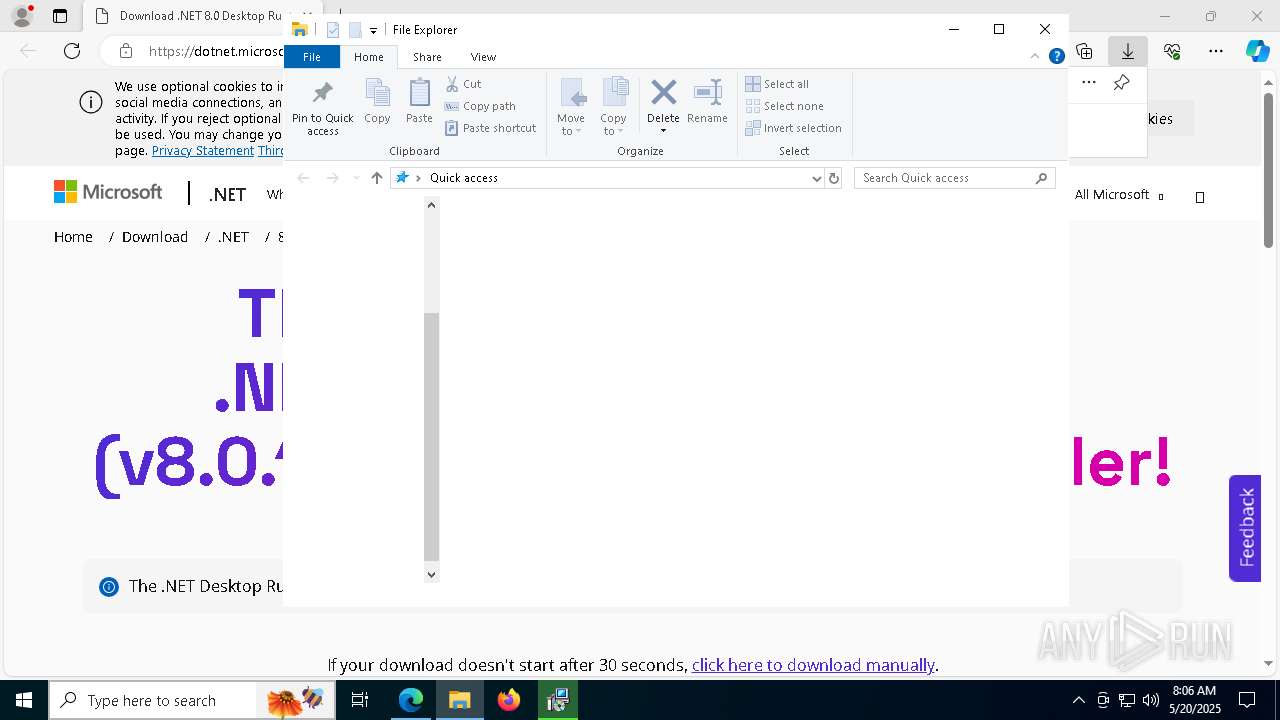Click the Windows Start button
The width and height of the screenshot is (1280, 720).
(24, 700)
